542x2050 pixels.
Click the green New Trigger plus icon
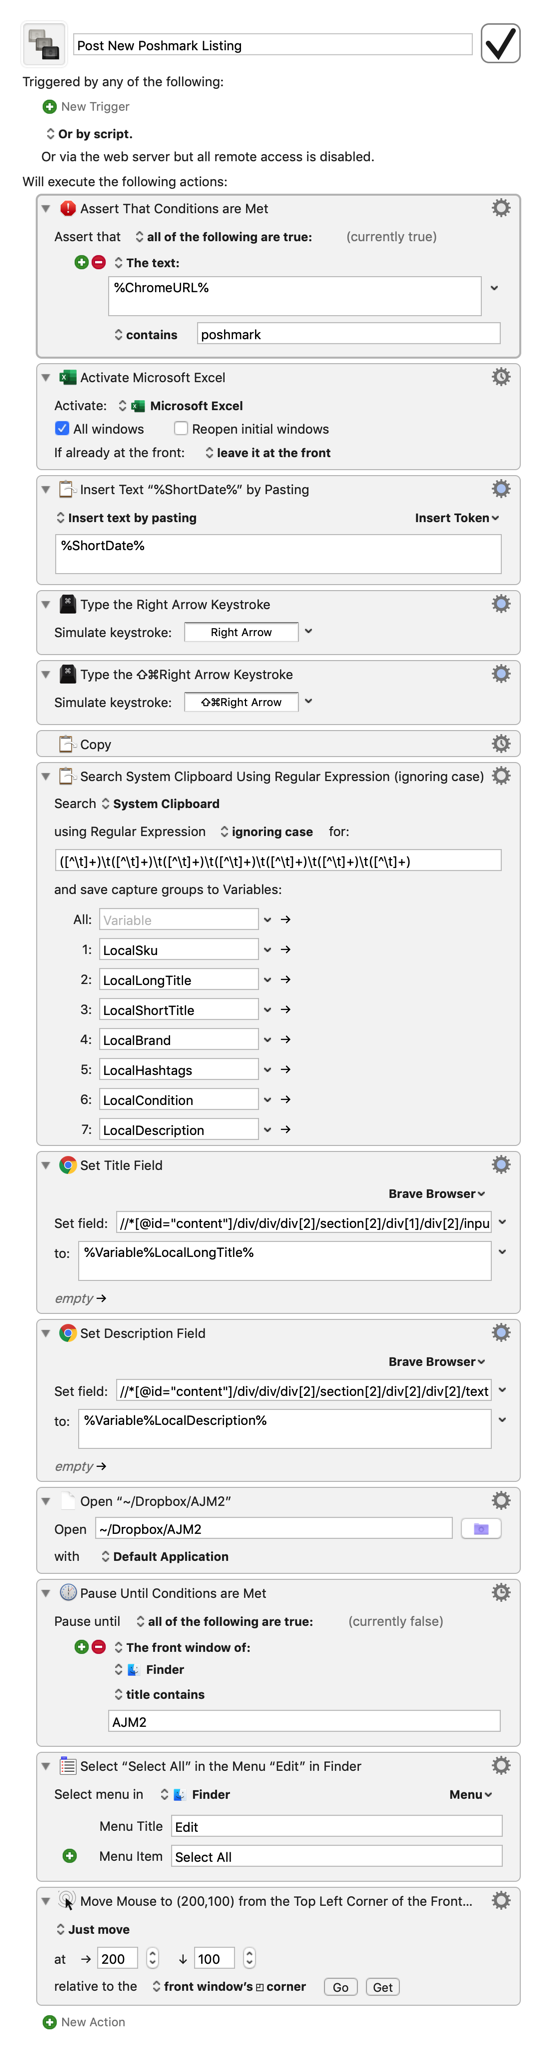click(49, 107)
